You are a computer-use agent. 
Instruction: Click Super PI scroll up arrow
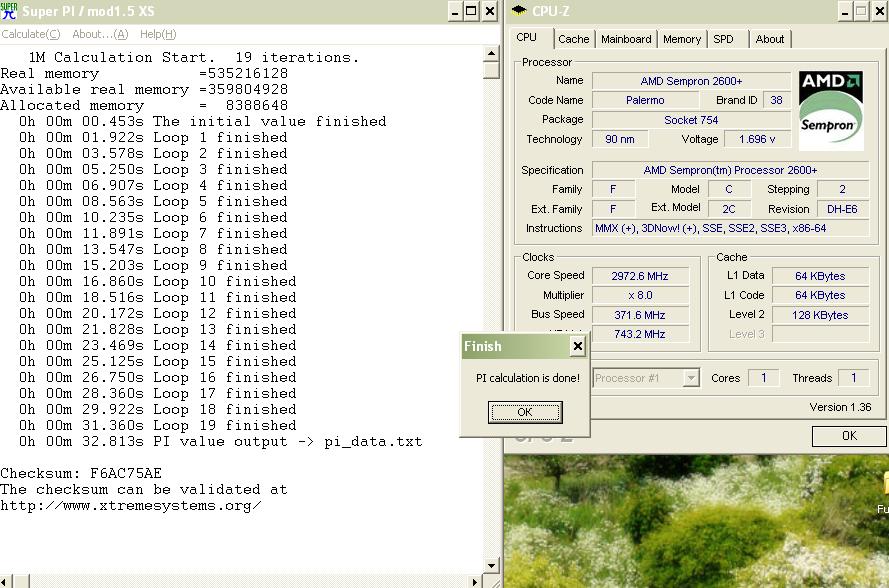(x=491, y=54)
